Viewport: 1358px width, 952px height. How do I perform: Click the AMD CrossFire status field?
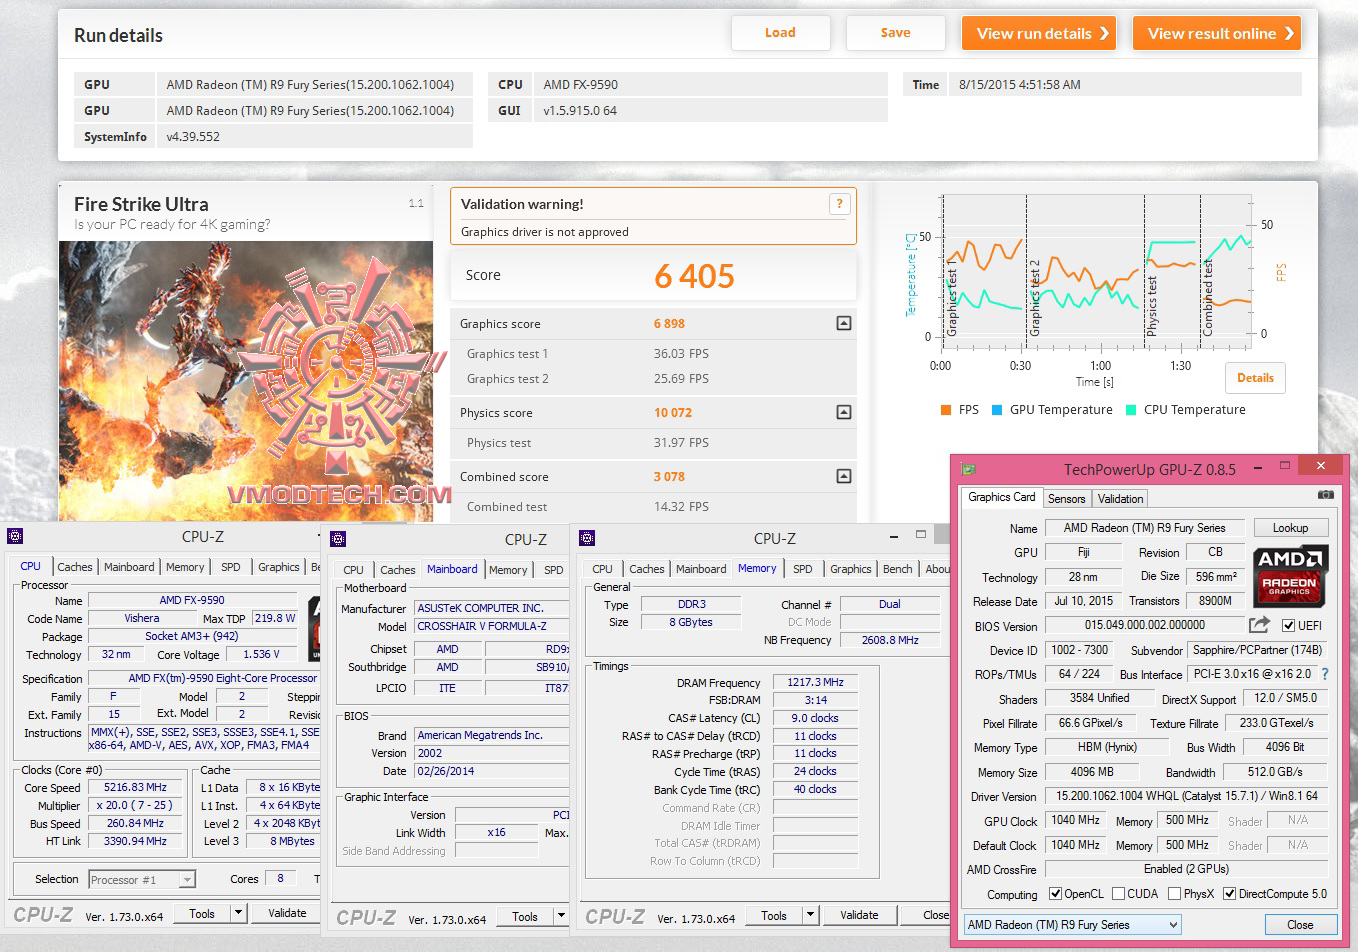point(1186,869)
